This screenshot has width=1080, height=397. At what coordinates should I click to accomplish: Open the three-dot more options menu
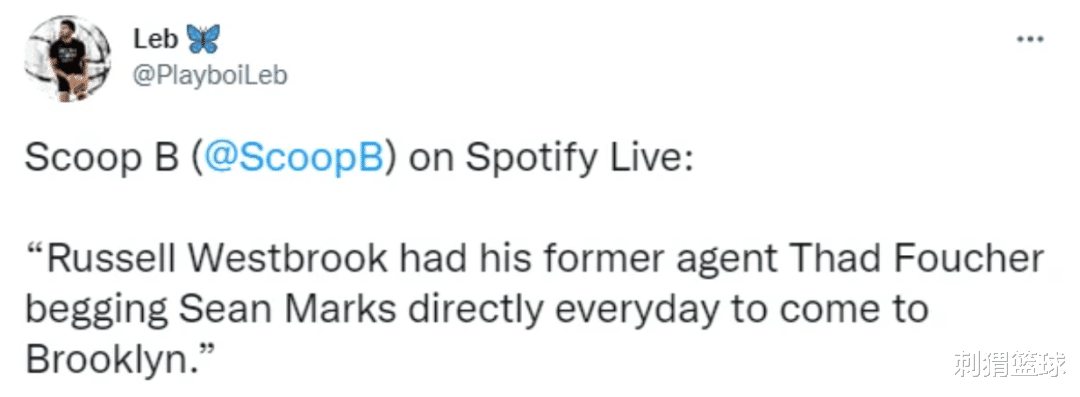click(1031, 39)
